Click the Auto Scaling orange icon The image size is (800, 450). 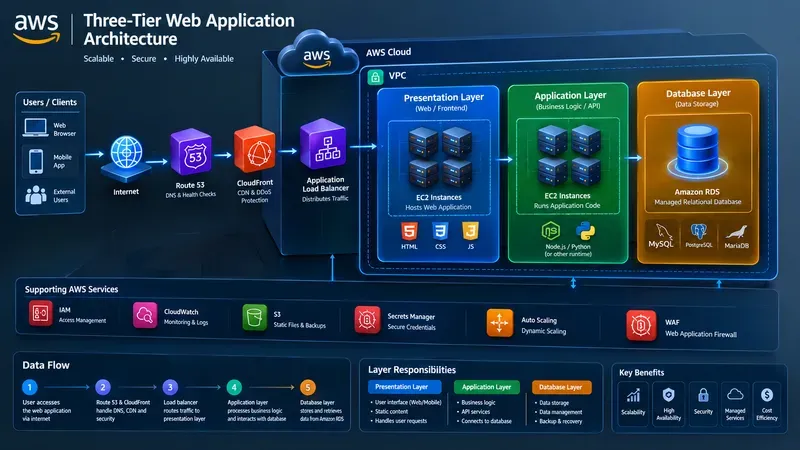pyautogui.click(x=499, y=322)
